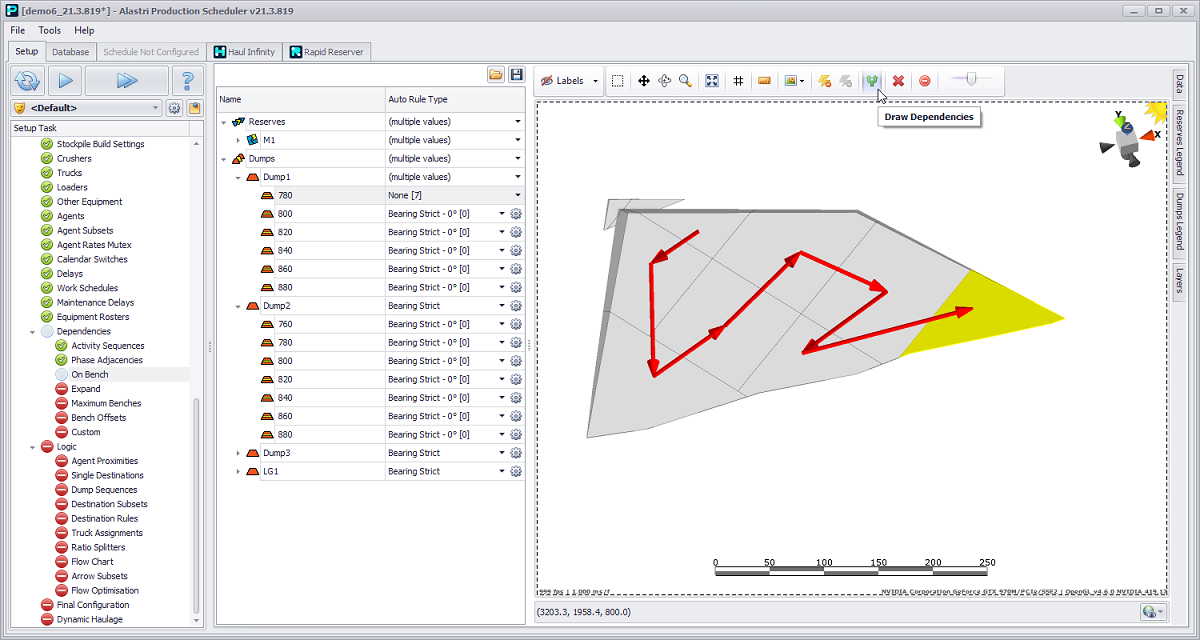Image resolution: width=1200 pixels, height=640 pixels.
Task: Click the Draw Dependencies toolbar icon
Action: [x=871, y=81]
